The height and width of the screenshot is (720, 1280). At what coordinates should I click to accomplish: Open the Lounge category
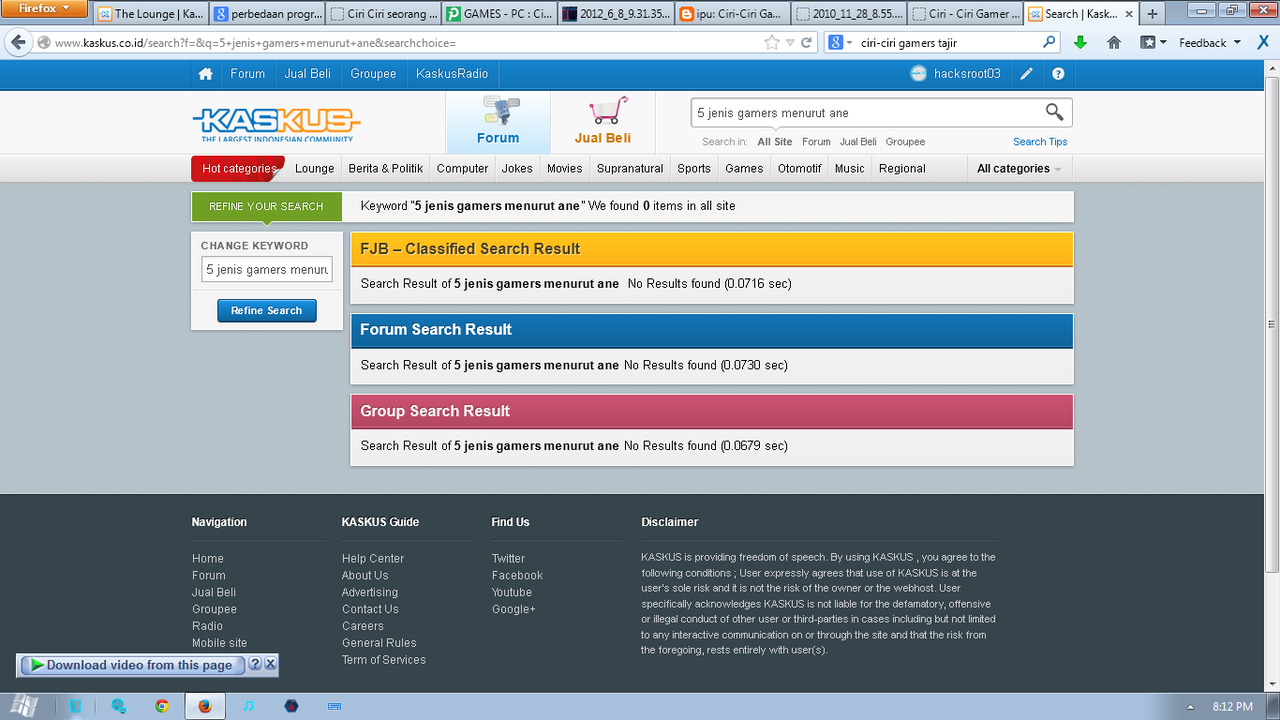click(314, 168)
